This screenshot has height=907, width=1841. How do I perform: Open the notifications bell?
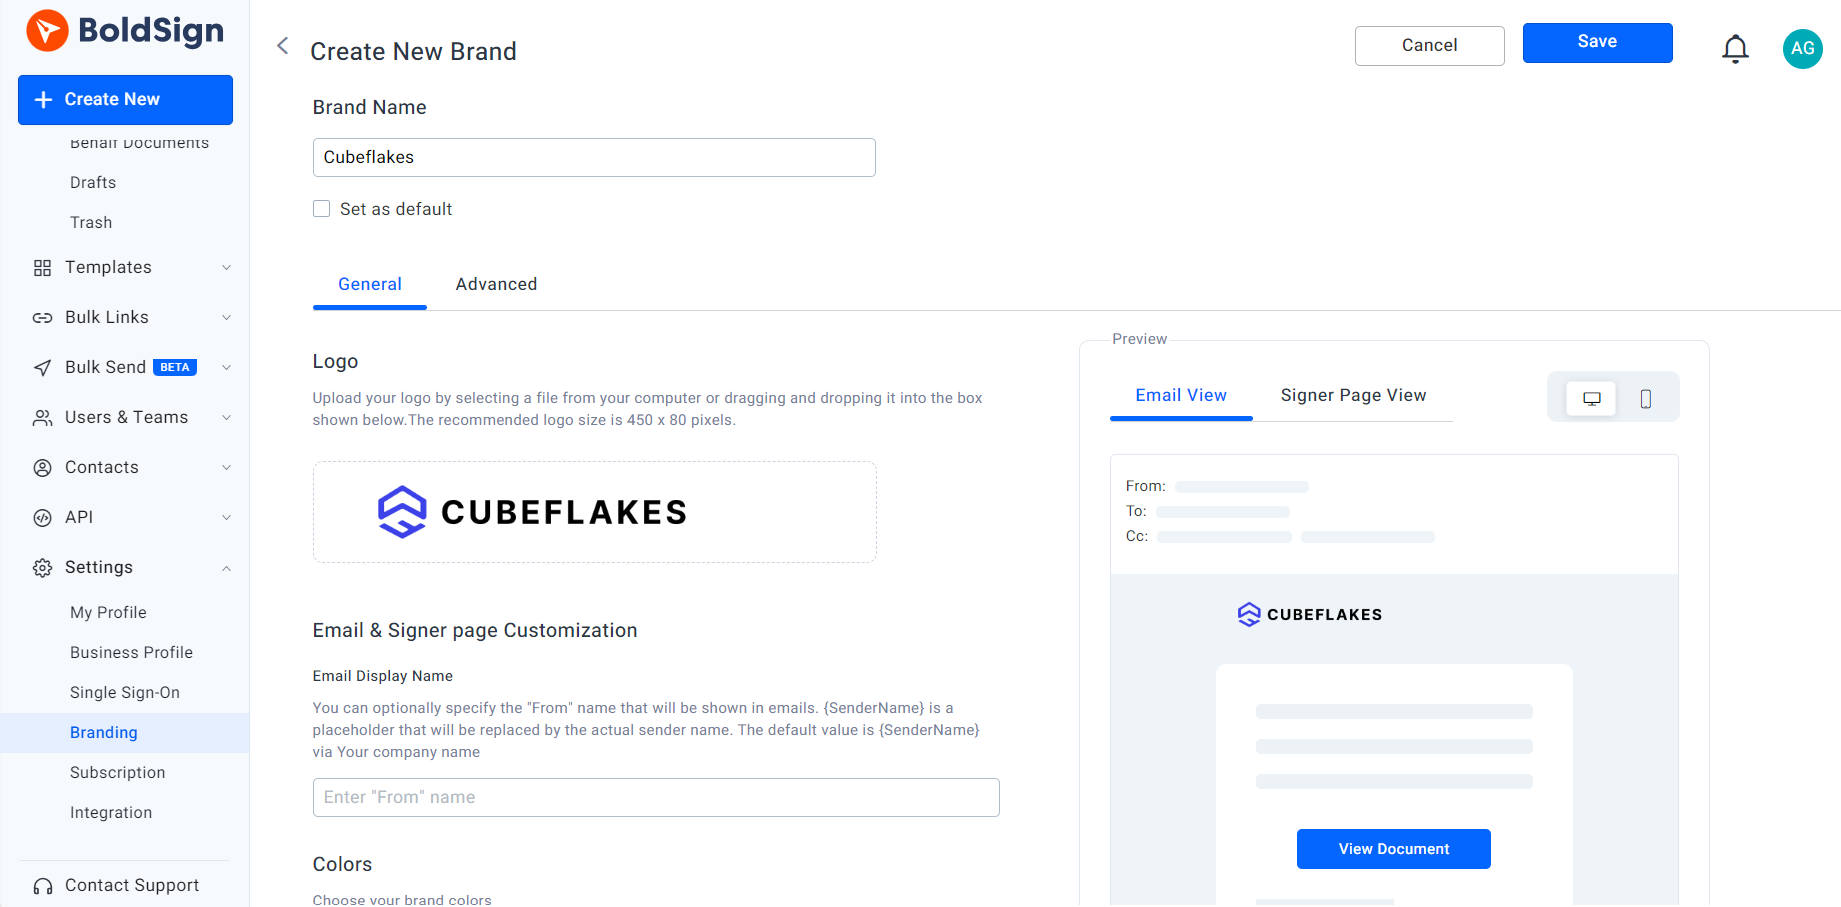pos(1735,48)
